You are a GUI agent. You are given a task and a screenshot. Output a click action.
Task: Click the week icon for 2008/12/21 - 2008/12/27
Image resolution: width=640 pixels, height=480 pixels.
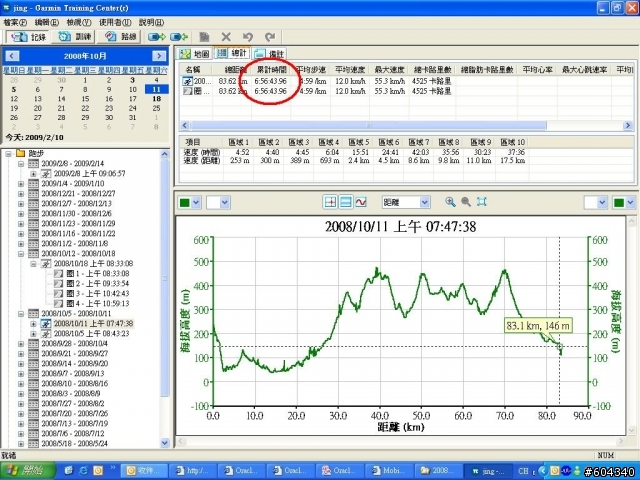33,193
